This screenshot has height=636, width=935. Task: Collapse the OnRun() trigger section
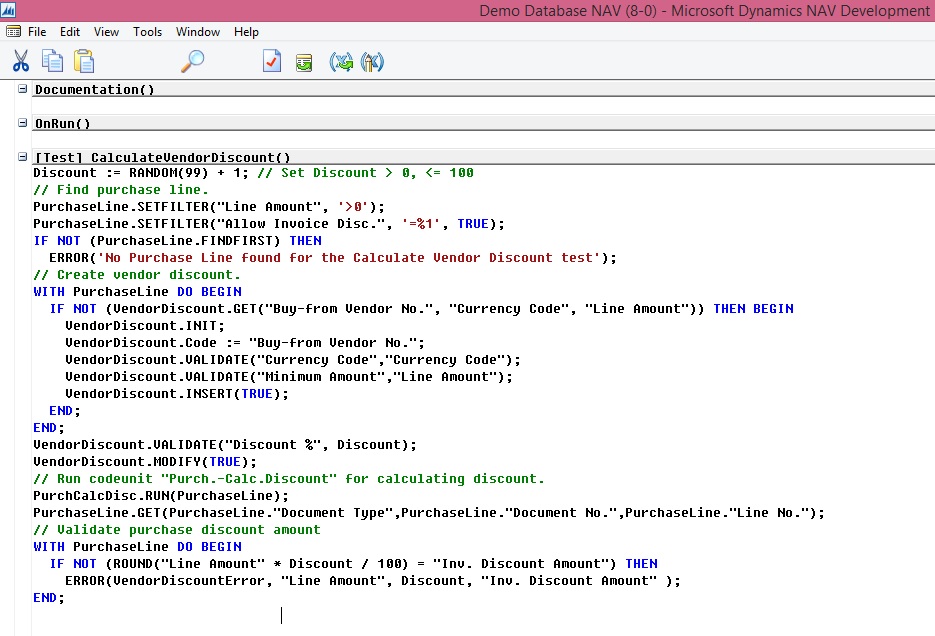pyautogui.click(x=23, y=124)
